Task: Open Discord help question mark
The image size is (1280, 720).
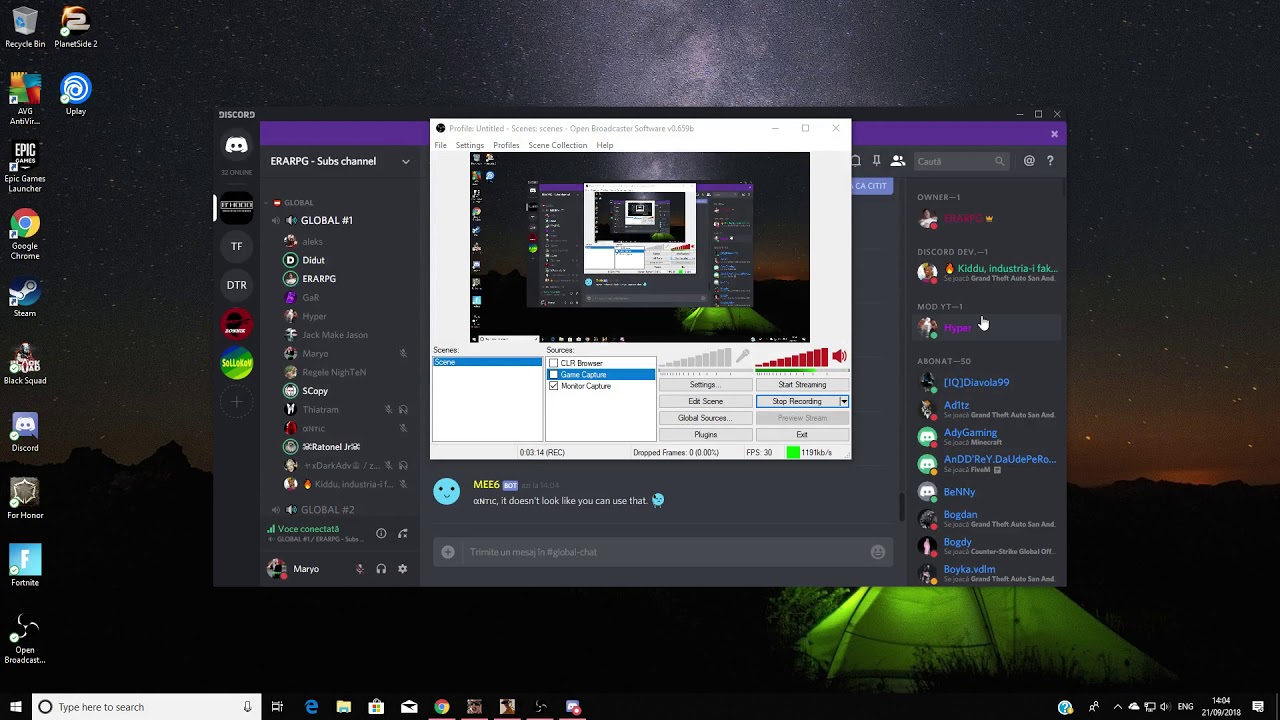Action: click(x=1050, y=161)
